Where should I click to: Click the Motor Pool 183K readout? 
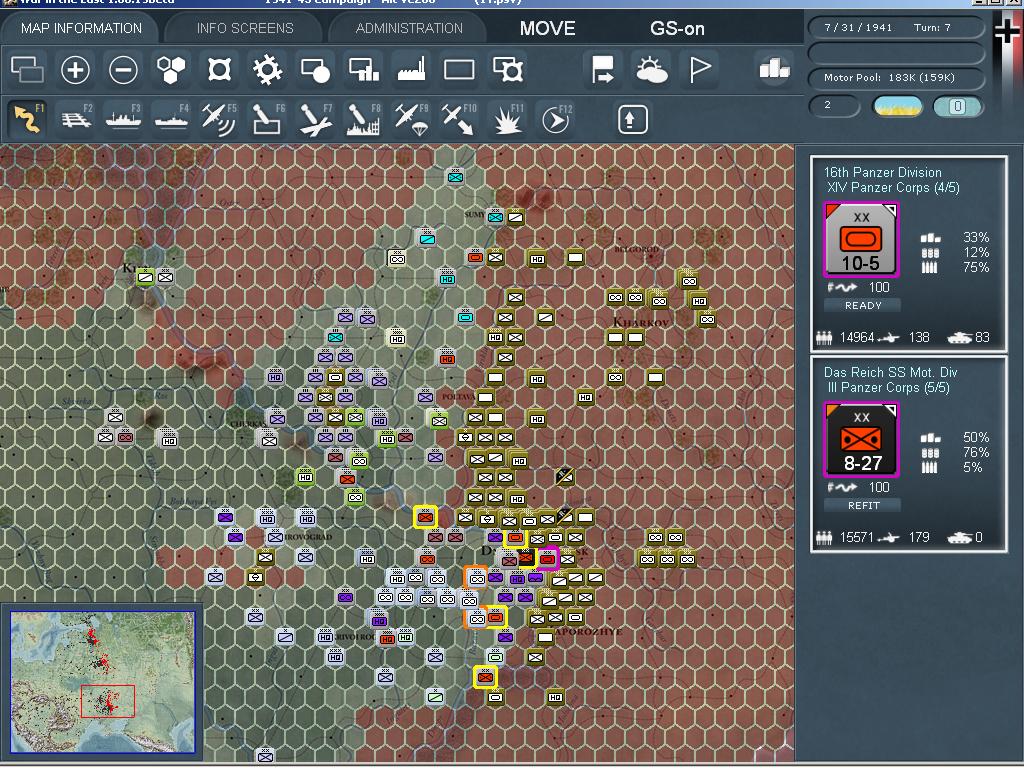coord(896,78)
